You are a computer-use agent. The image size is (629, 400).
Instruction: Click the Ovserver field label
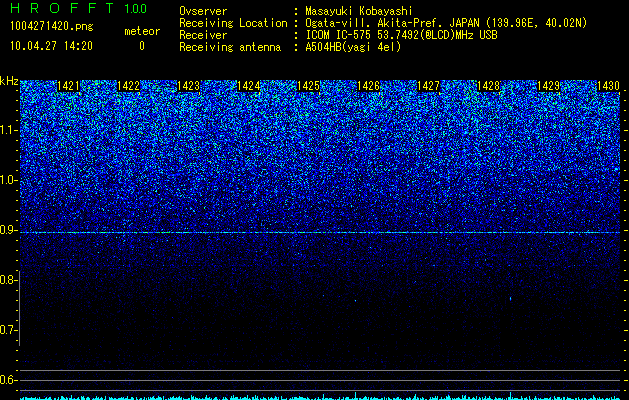point(203,11)
